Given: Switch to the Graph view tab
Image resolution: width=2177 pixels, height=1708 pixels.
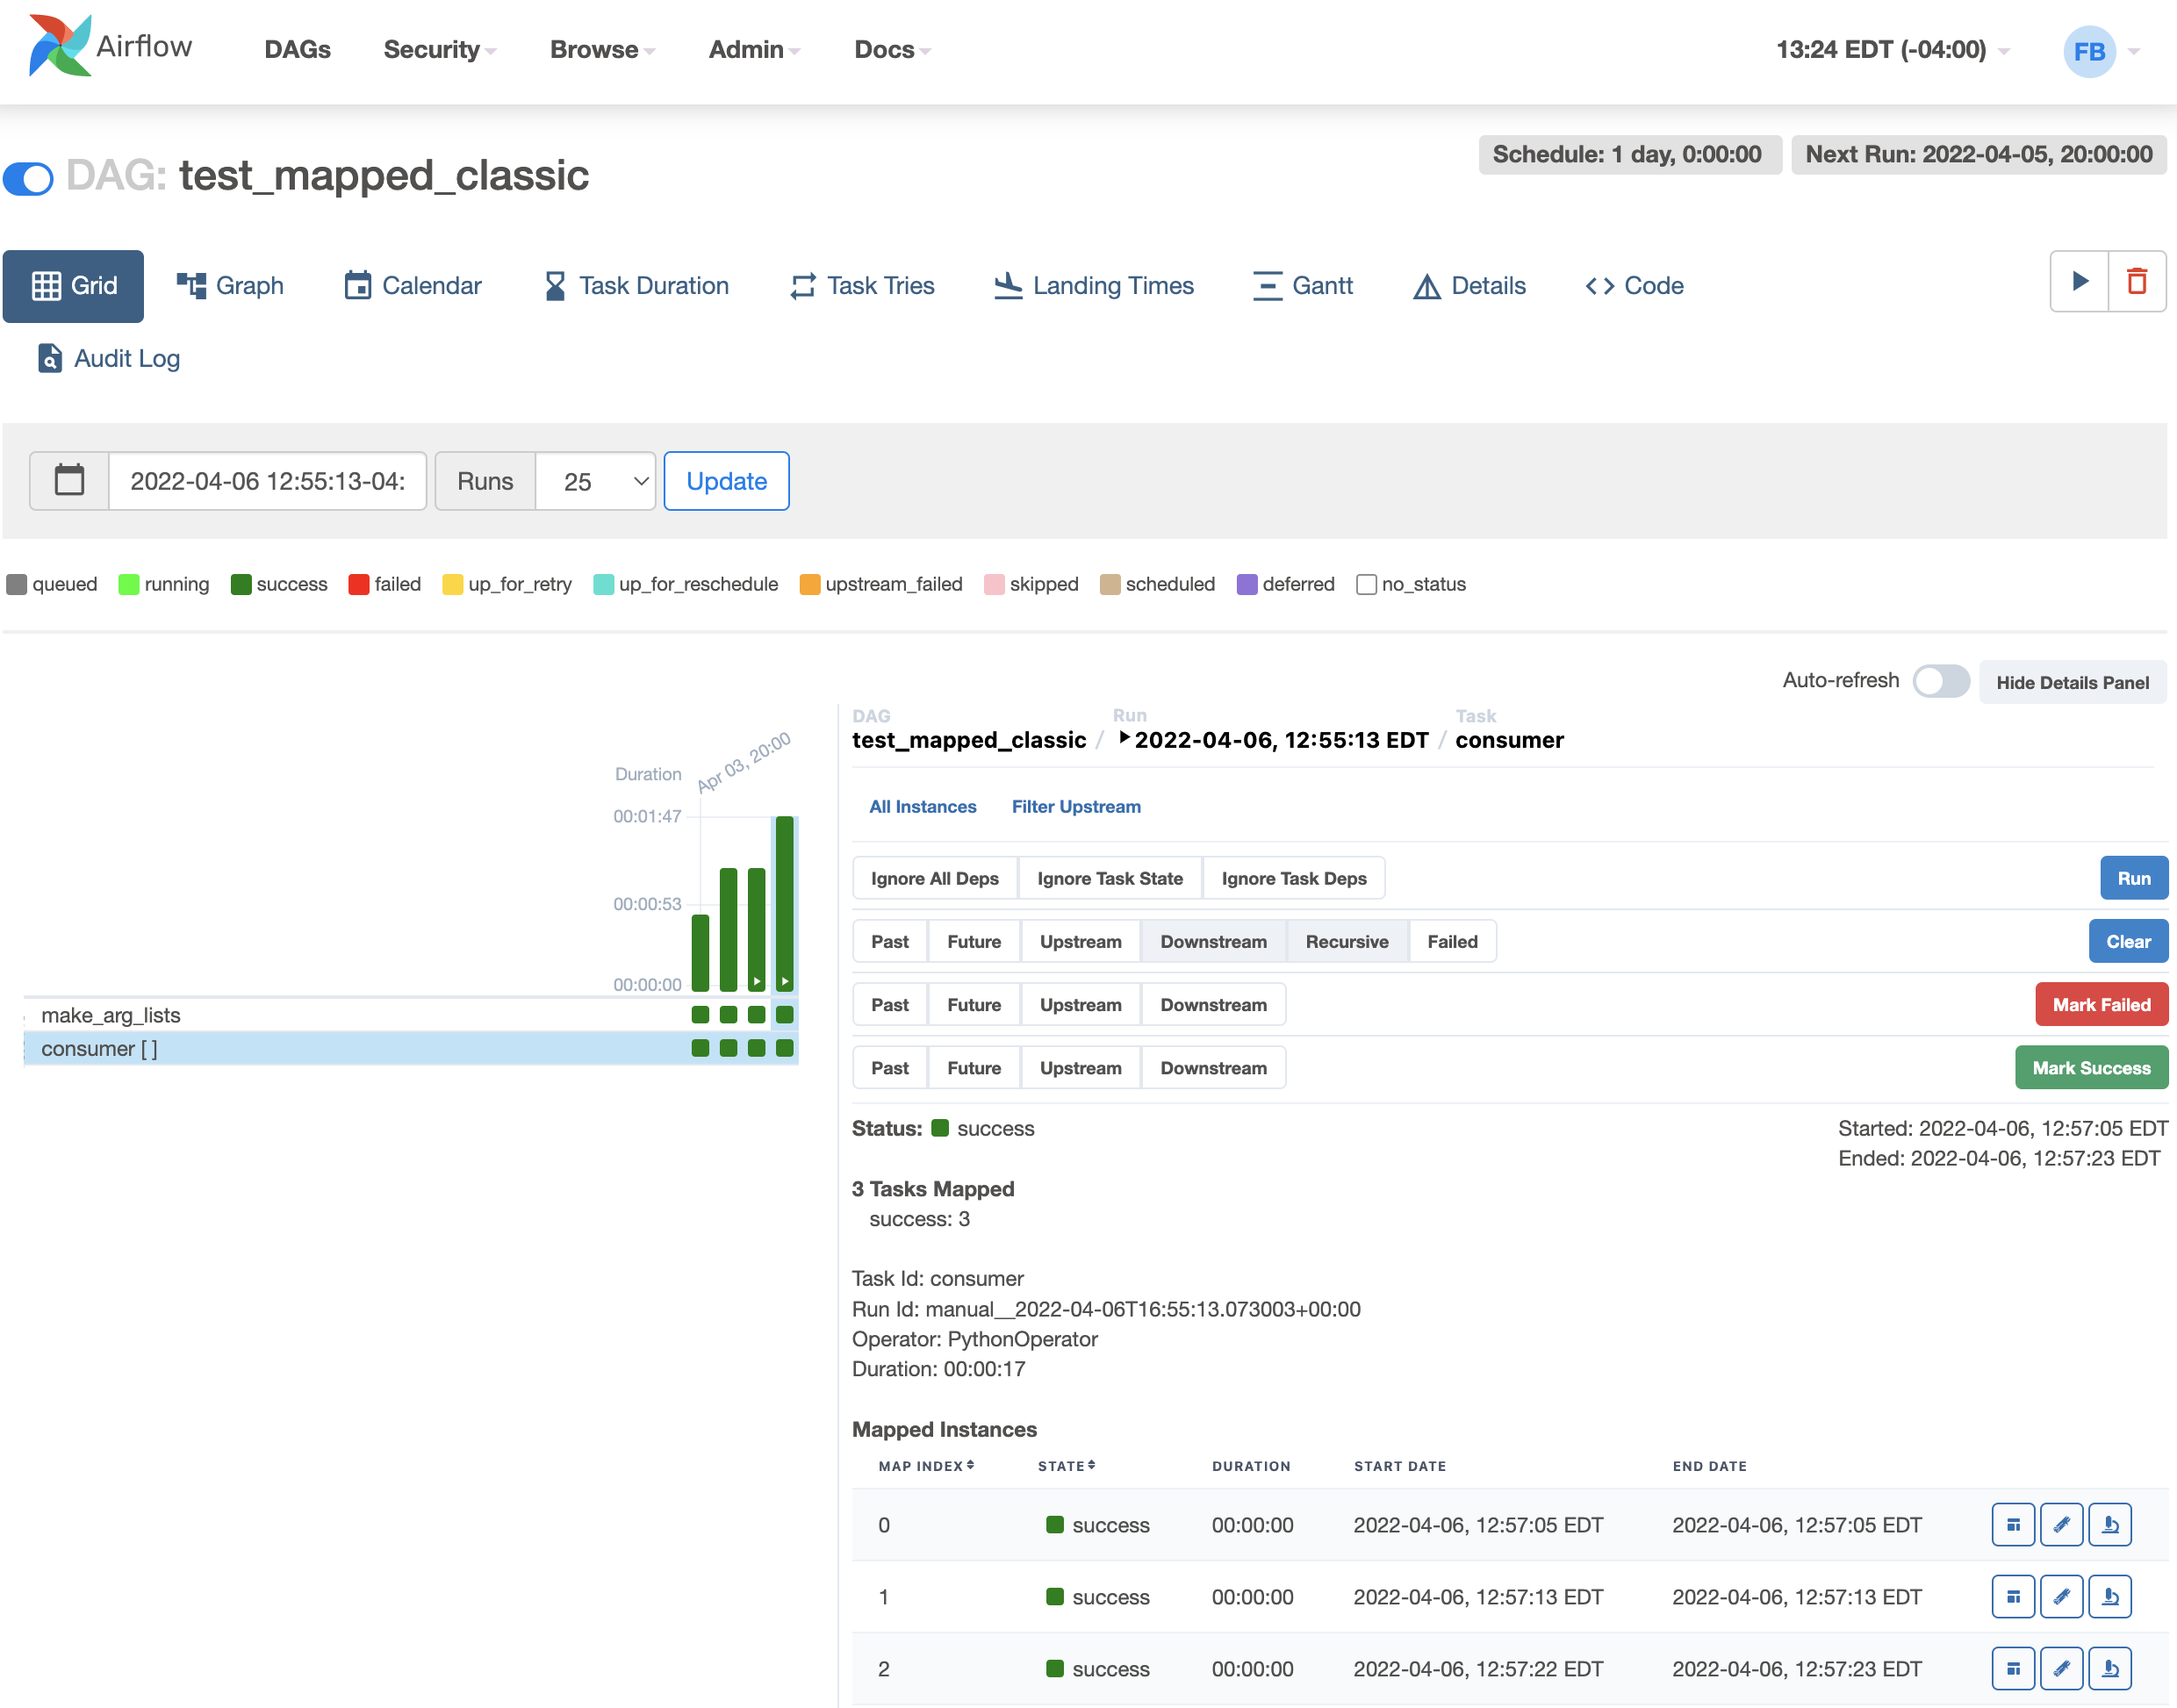Looking at the screenshot, I should click(231, 285).
